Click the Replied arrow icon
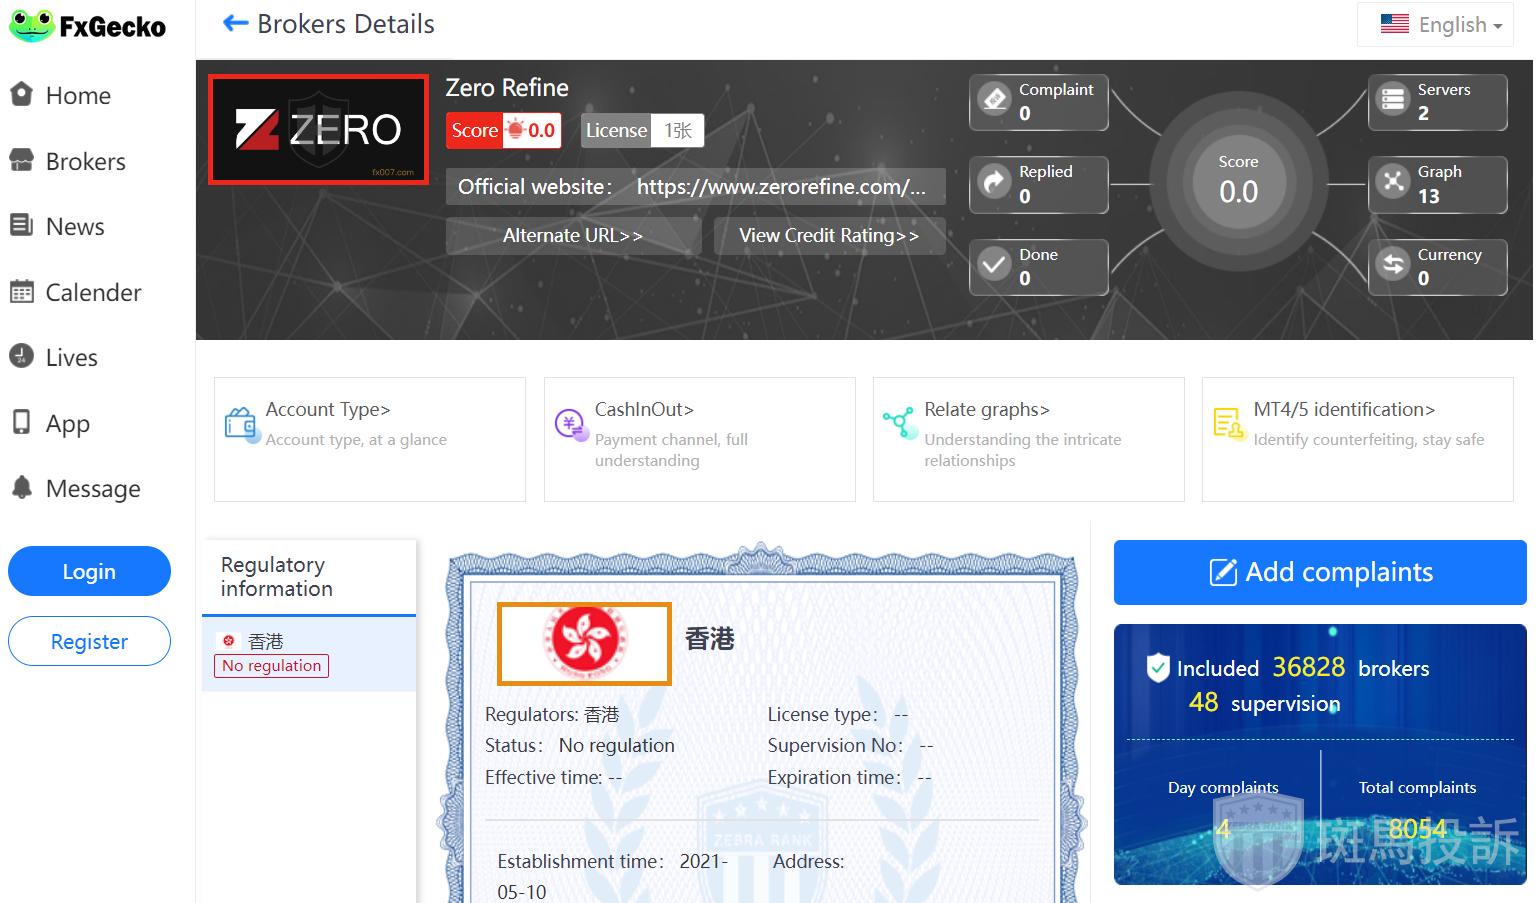 tap(994, 182)
